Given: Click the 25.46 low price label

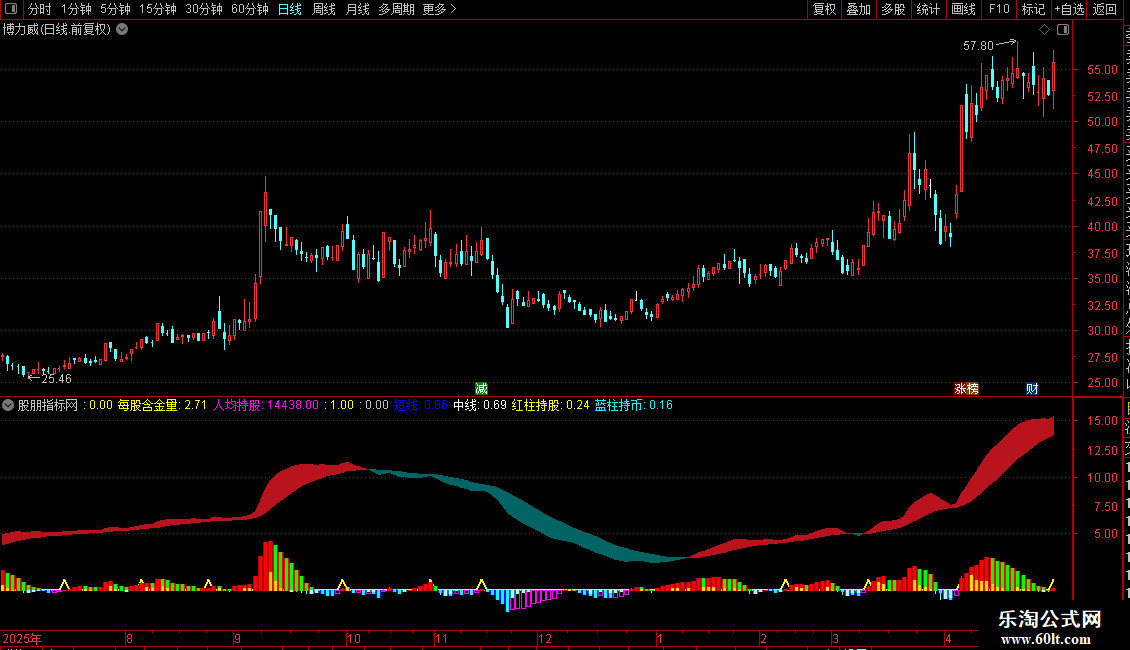Looking at the screenshot, I should pyautogui.click(x=56, y=379).
